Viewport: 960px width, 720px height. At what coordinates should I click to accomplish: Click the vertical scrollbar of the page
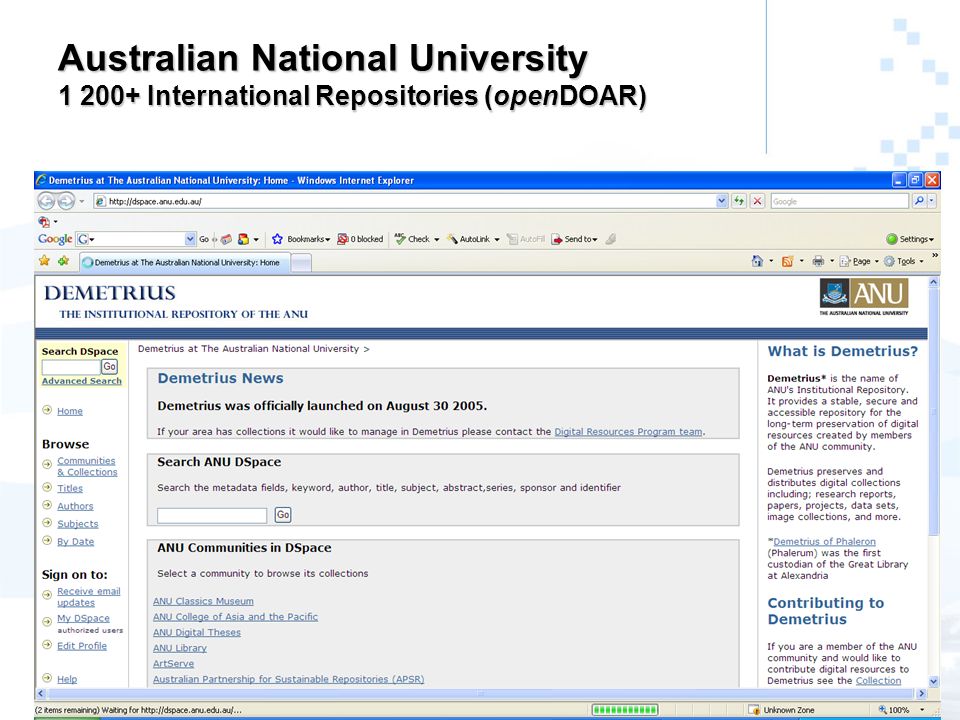(x=934, y=481)
